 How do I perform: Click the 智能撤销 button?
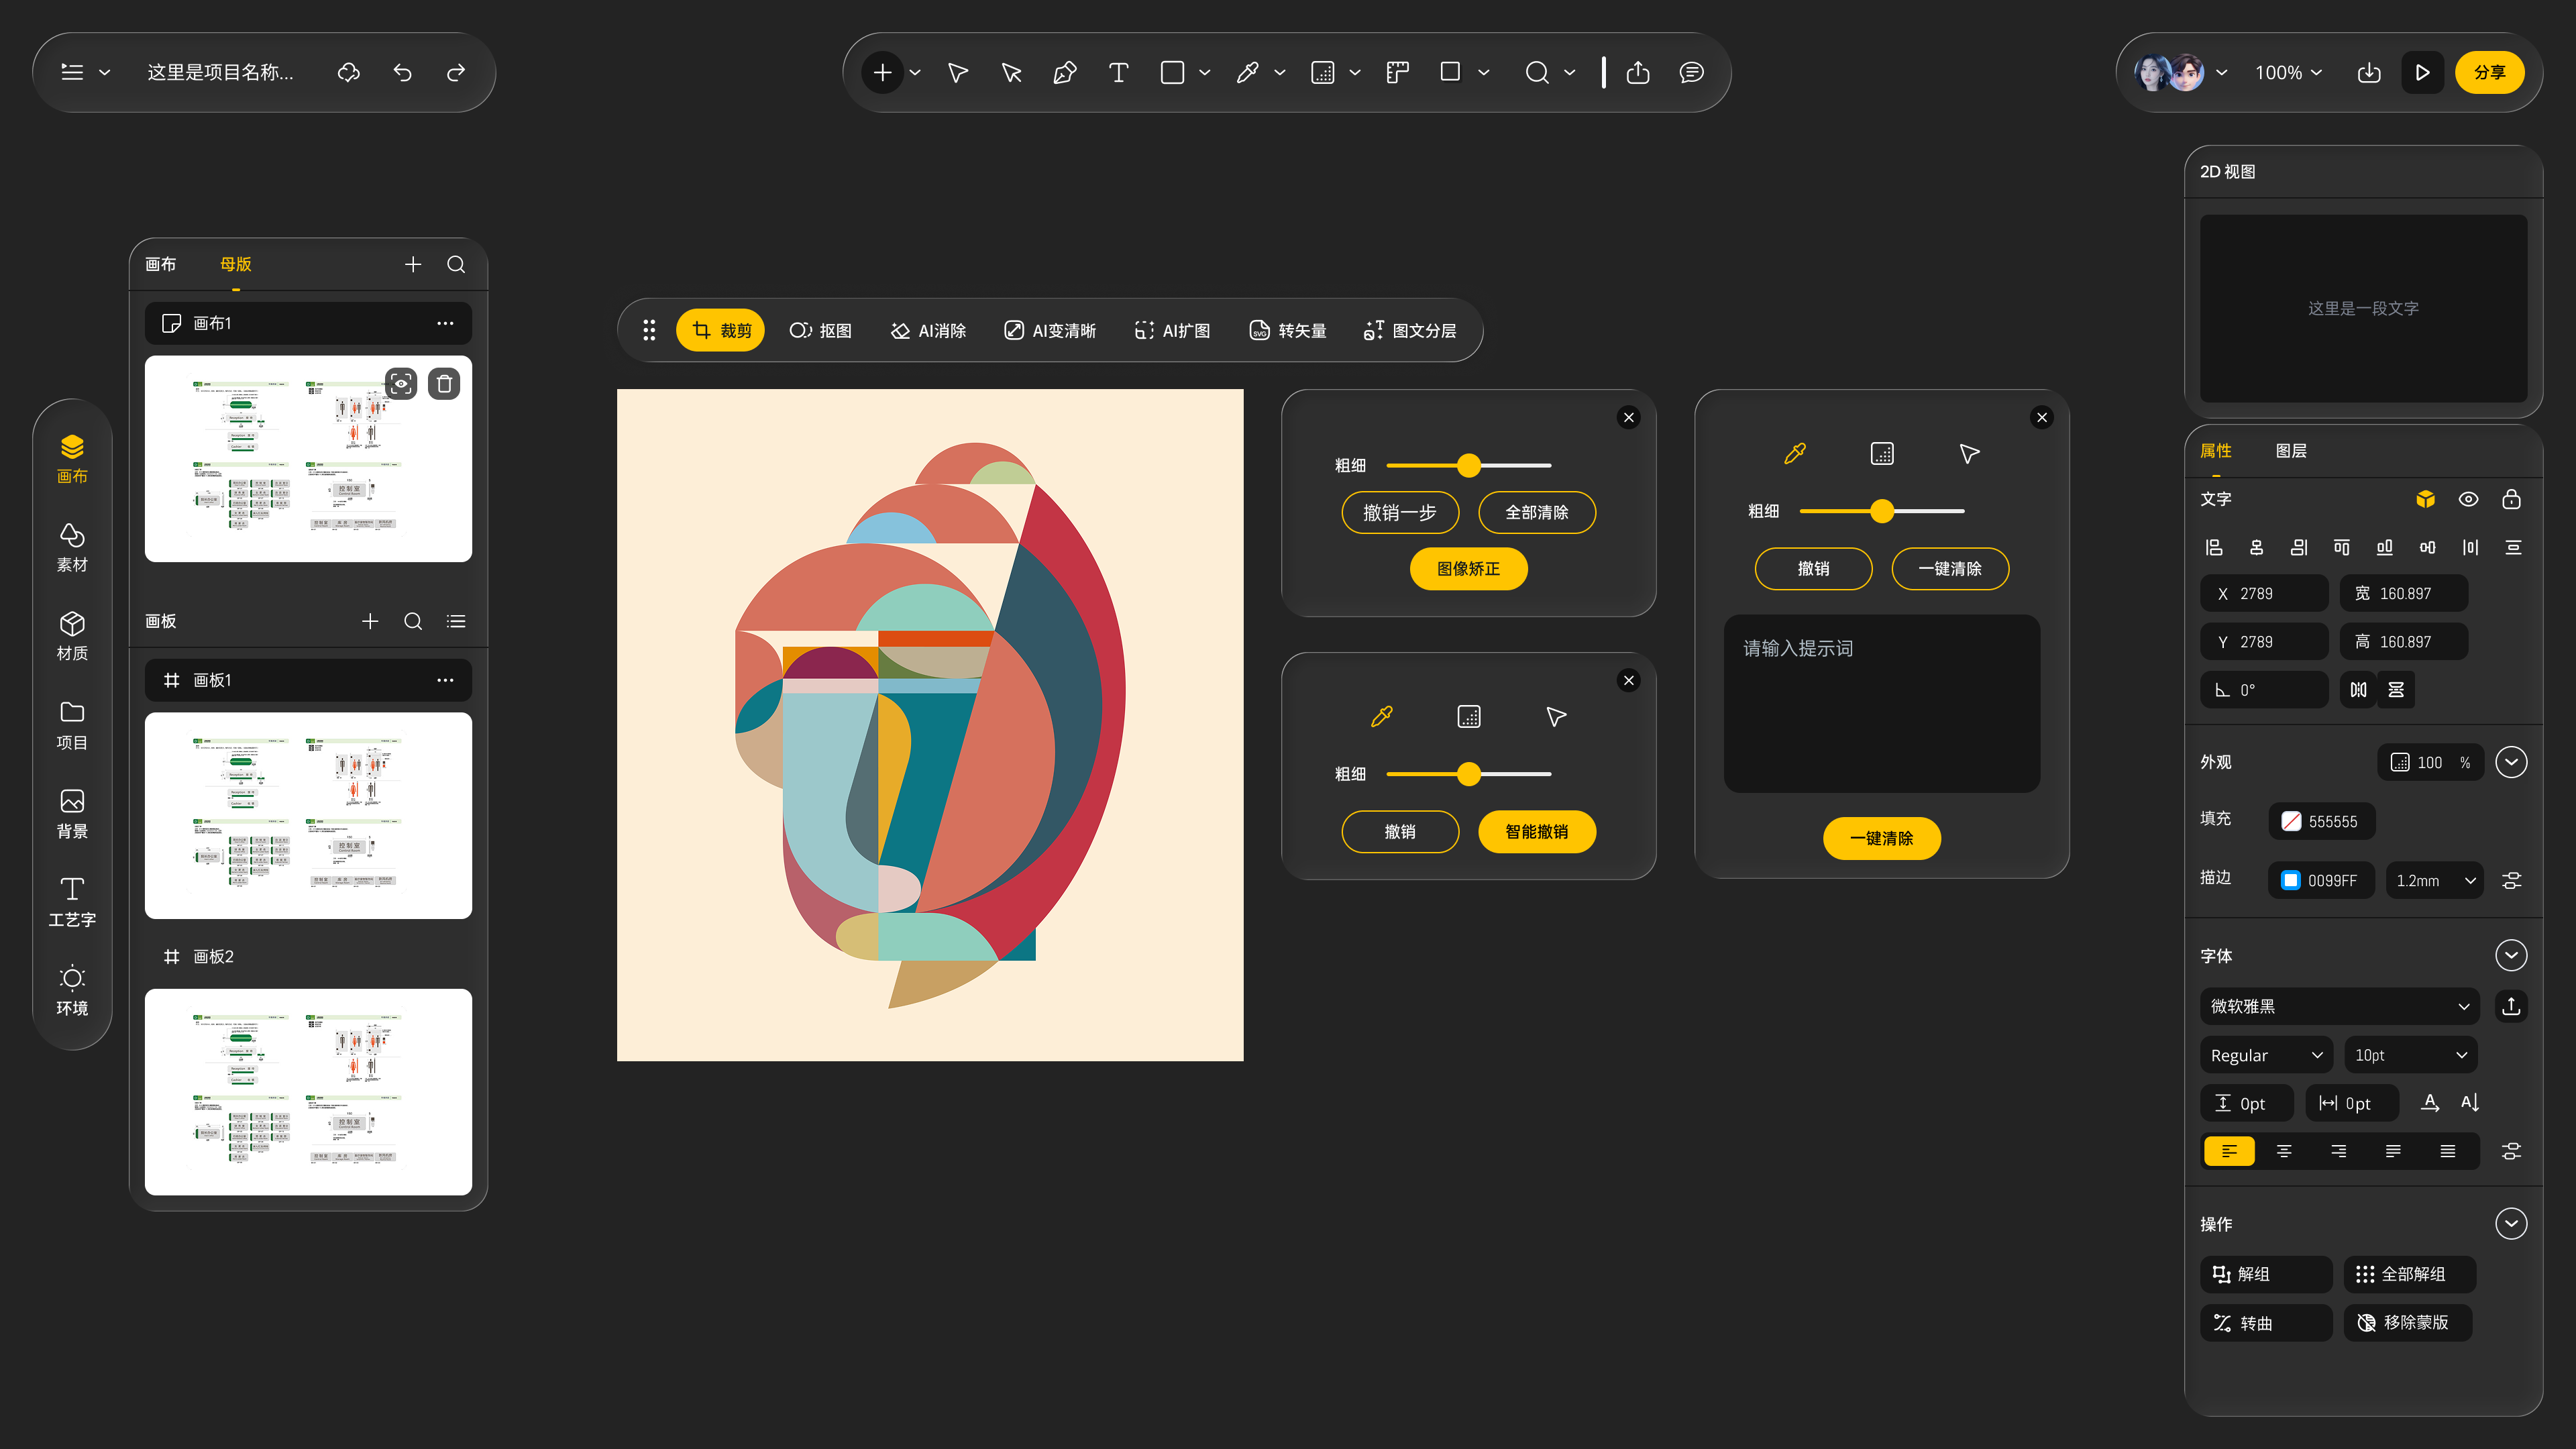pyautogui.click(x=1536, y=832)
